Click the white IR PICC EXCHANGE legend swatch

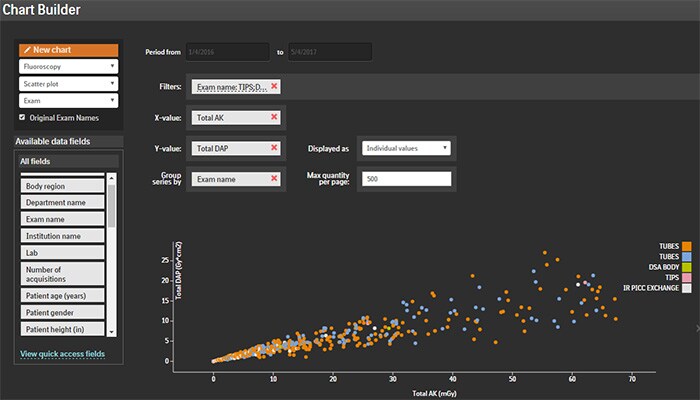point(687,288)
